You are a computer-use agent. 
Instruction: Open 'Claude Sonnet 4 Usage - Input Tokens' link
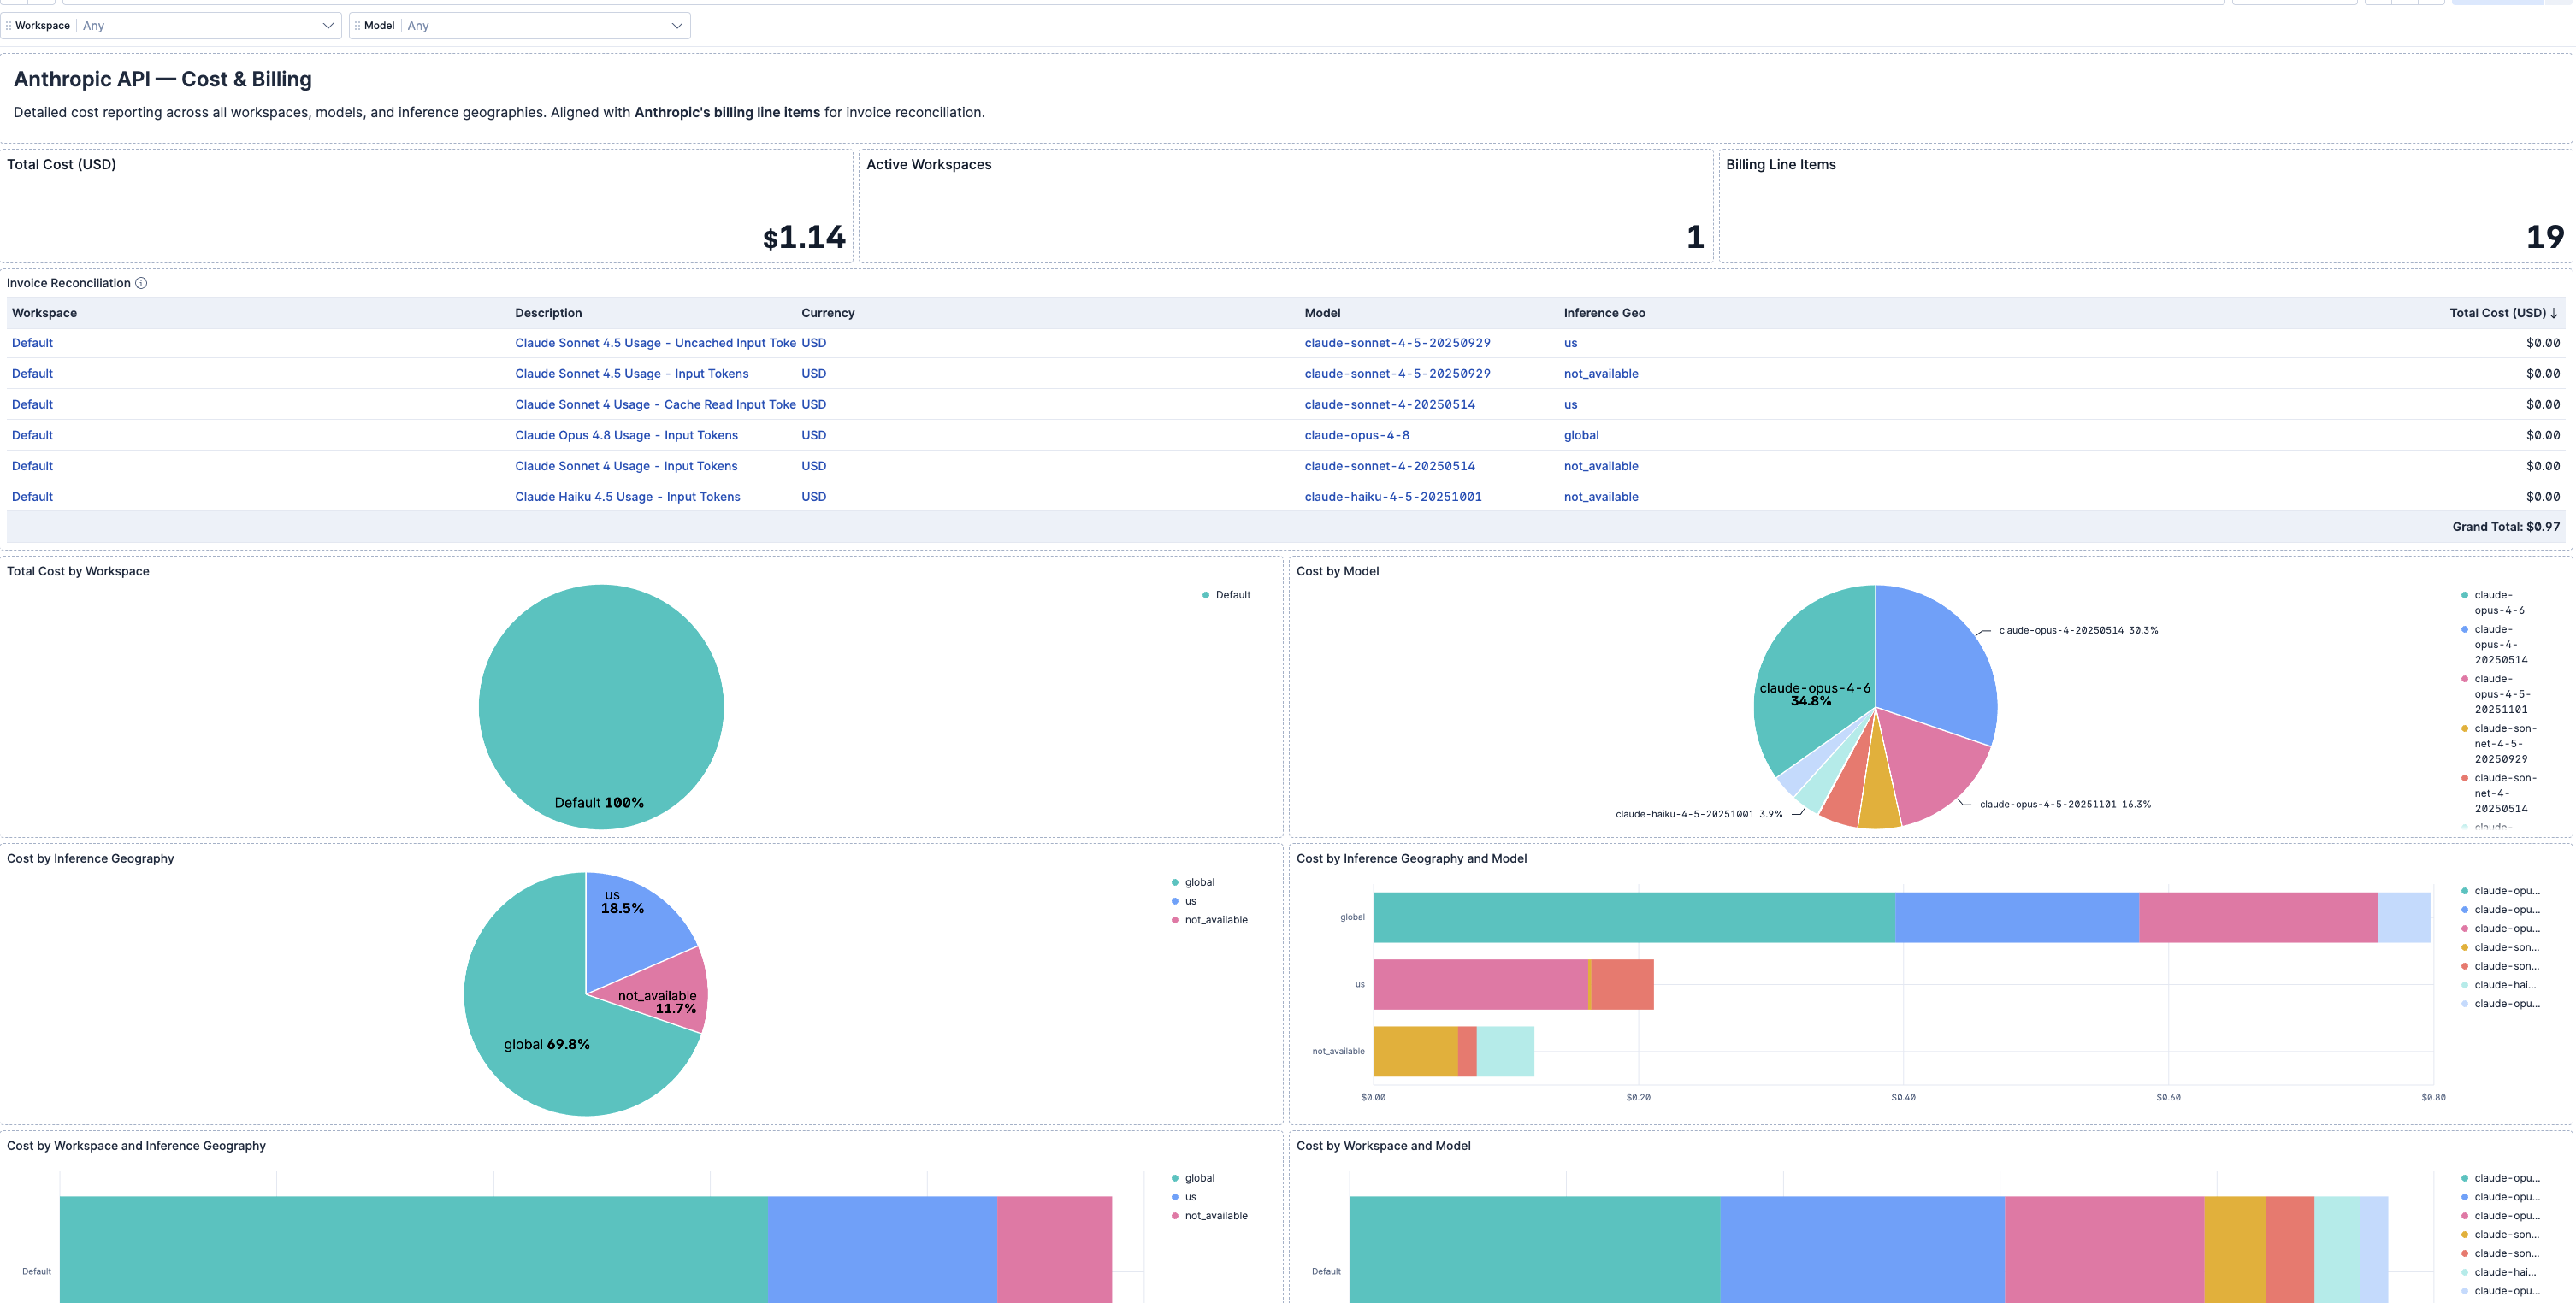tap(626, 466)
